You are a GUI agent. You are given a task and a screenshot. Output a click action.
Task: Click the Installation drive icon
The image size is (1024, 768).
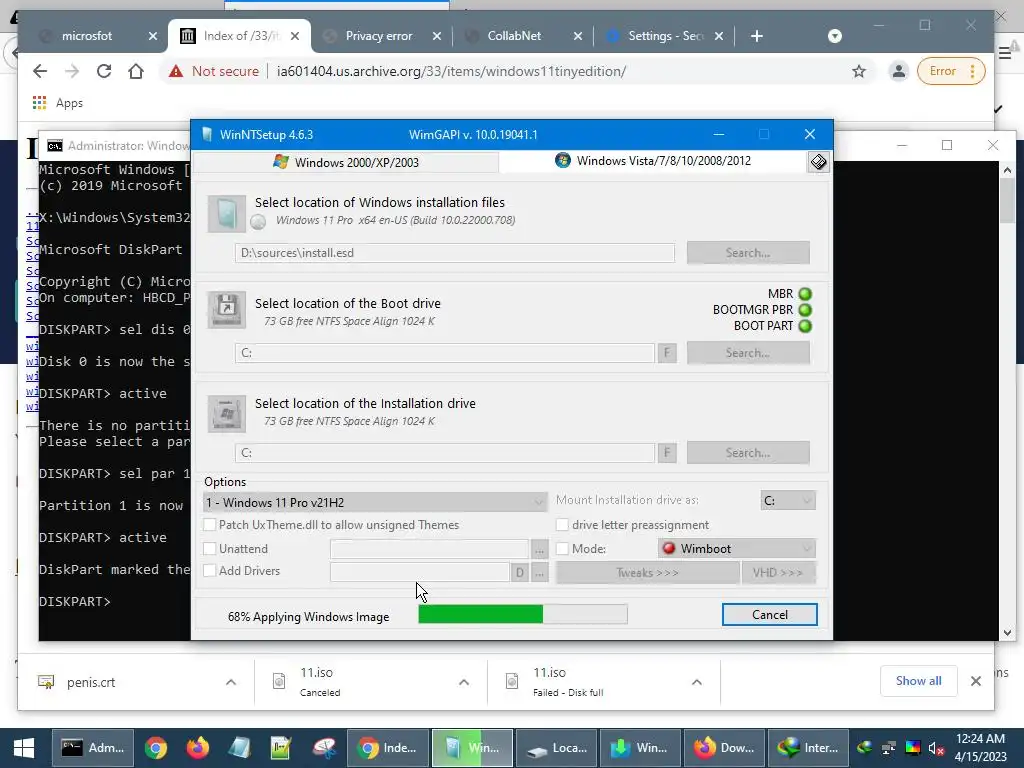click(x=227, y=413)
